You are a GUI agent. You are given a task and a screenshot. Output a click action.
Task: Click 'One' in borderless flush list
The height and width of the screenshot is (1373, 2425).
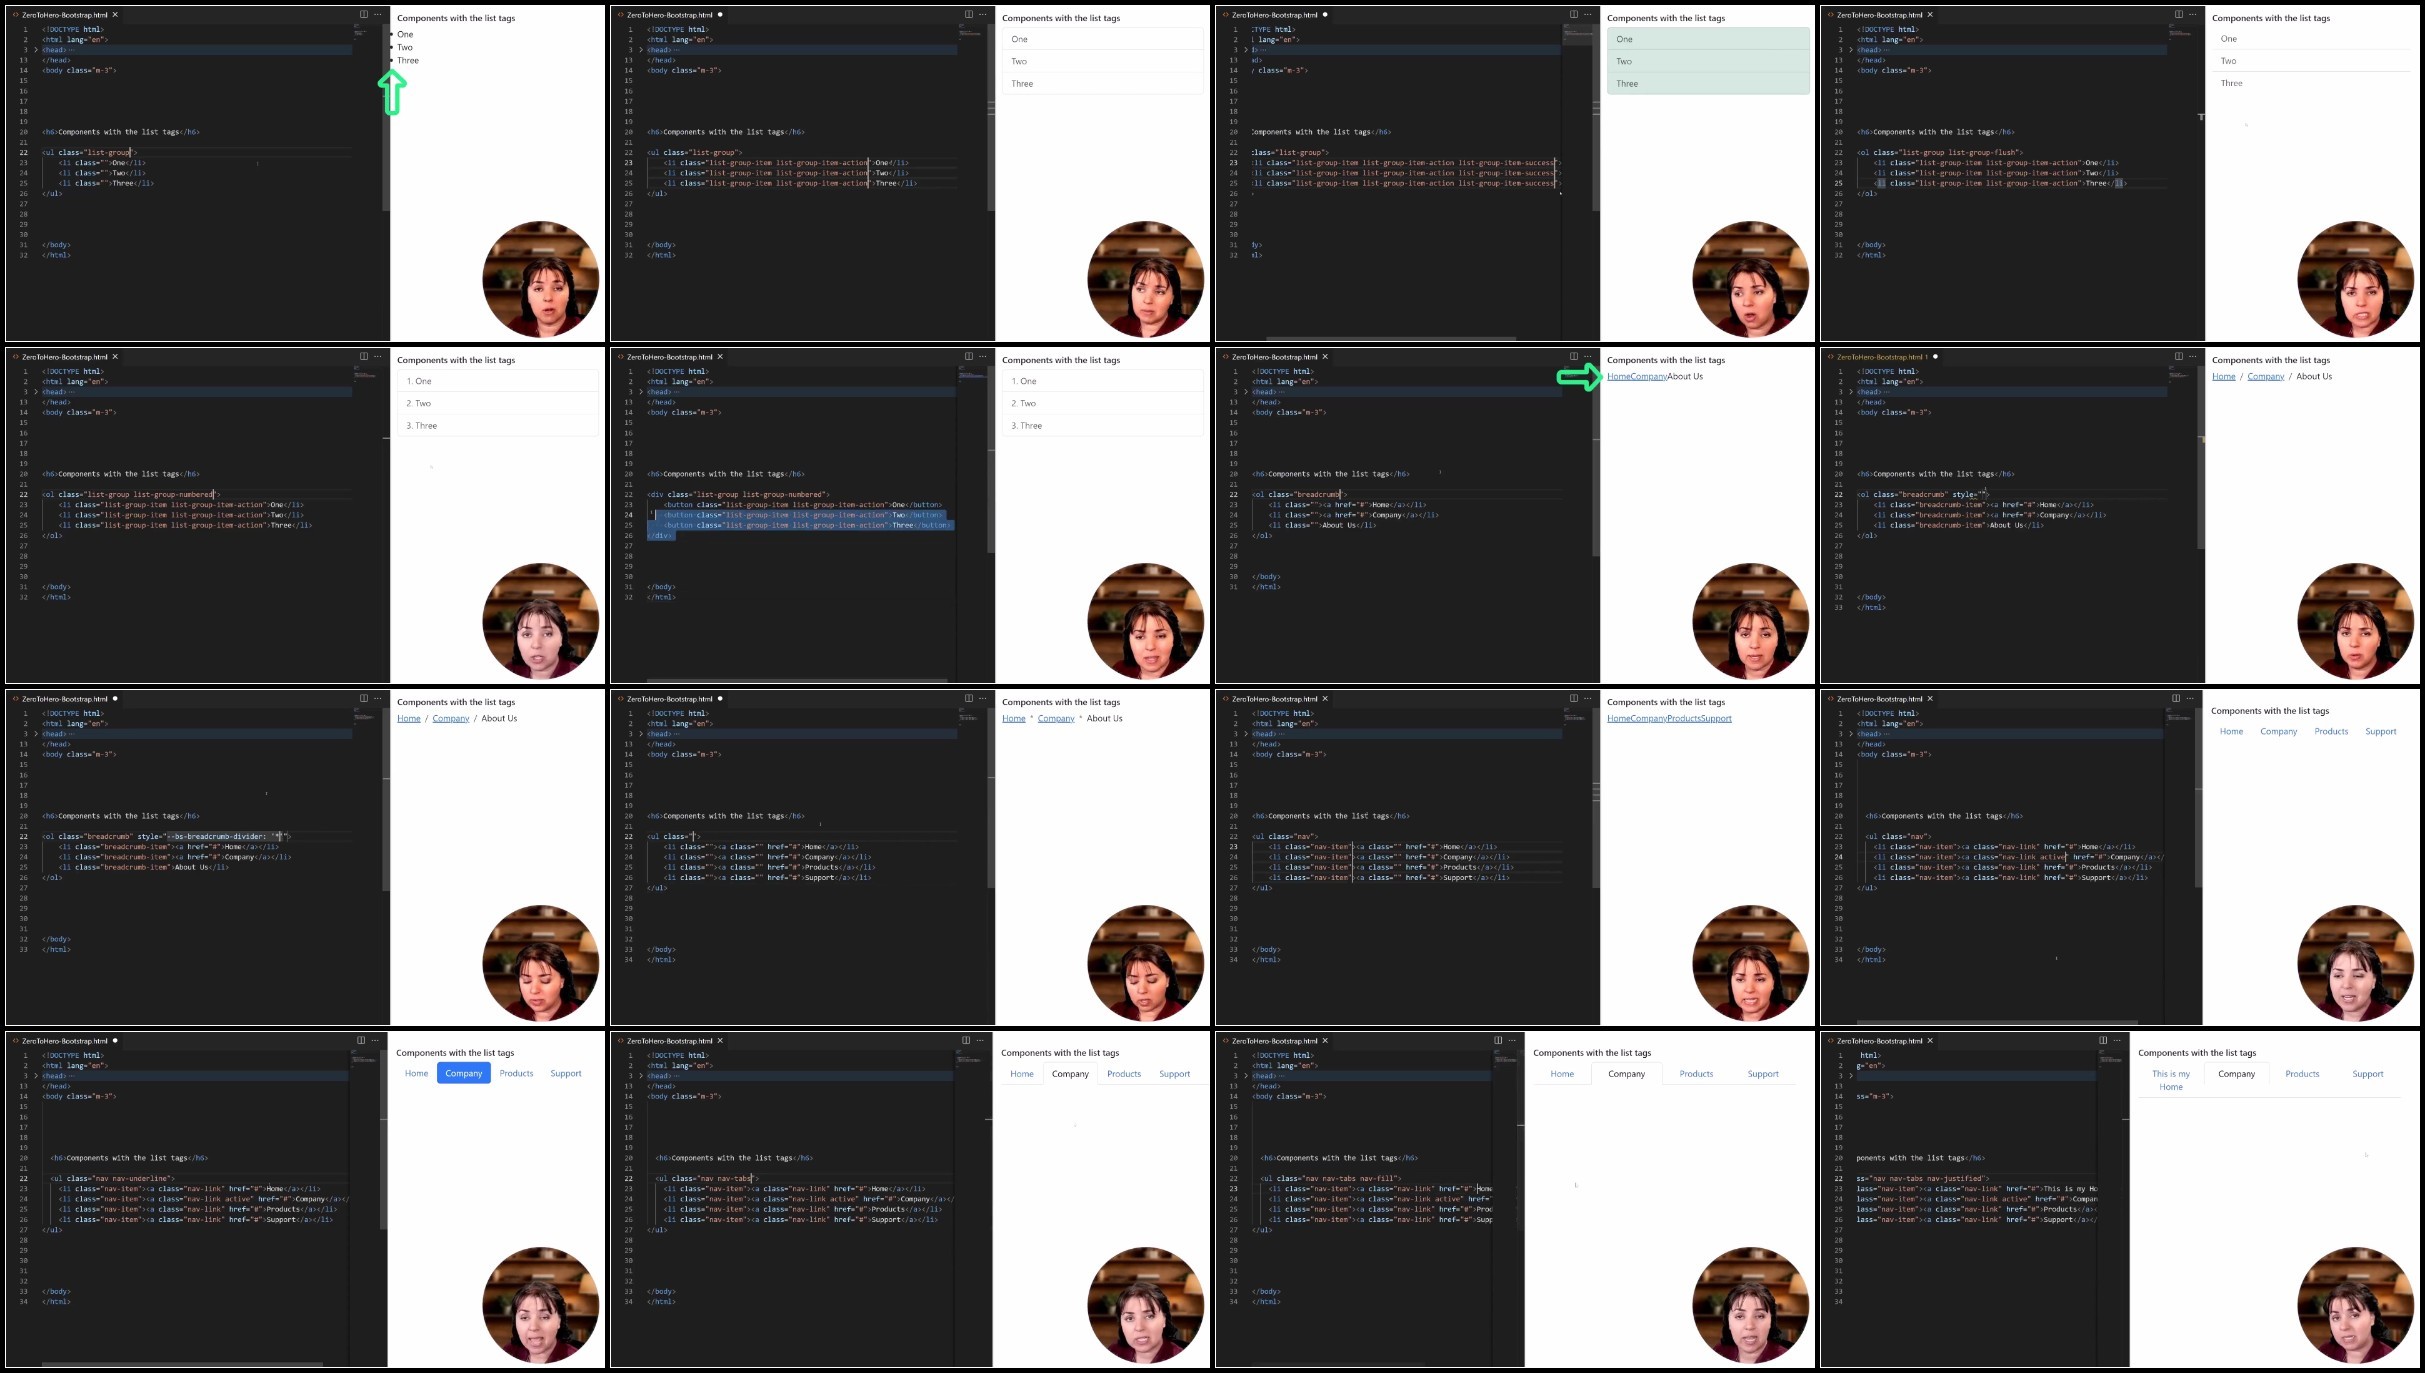tap(2313, 39)
